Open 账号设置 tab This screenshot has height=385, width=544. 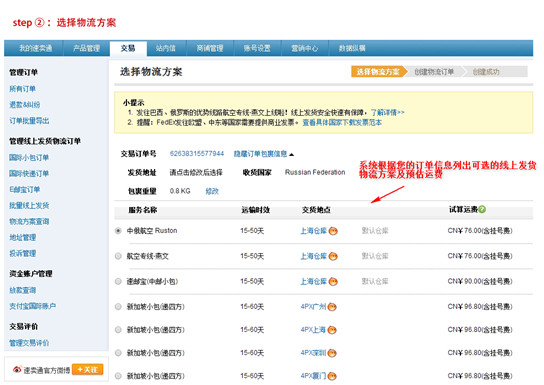[x=257, y=48]
